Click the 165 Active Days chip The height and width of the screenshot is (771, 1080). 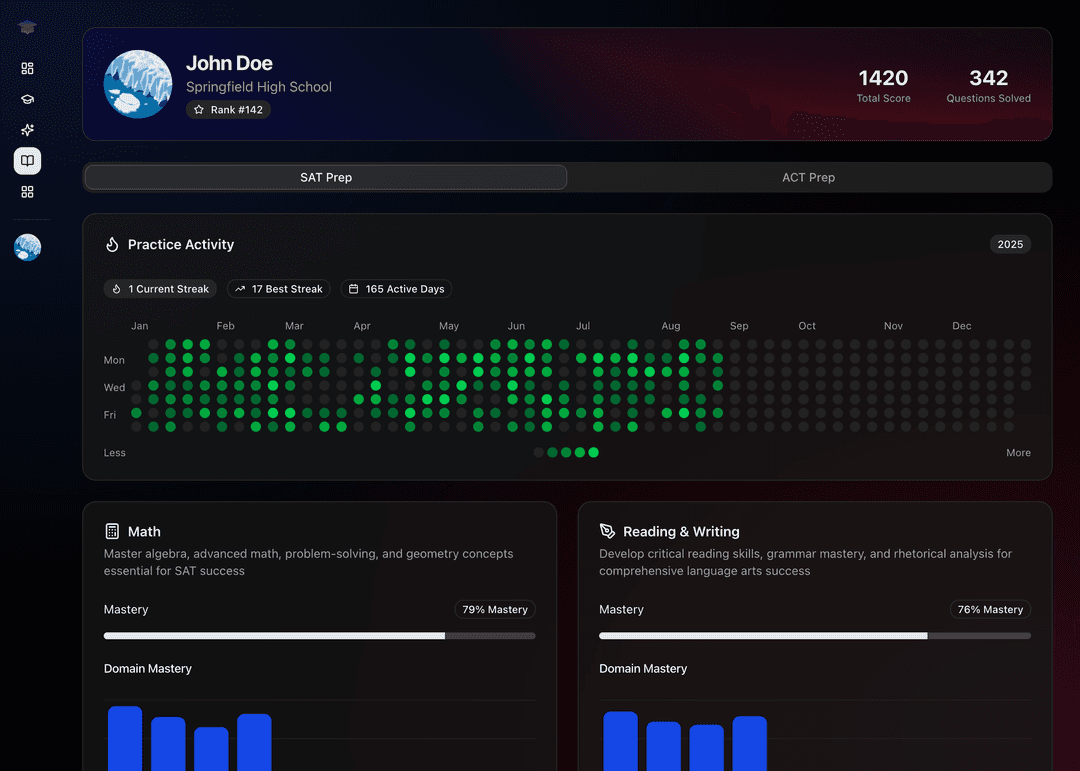coord(396,289)
